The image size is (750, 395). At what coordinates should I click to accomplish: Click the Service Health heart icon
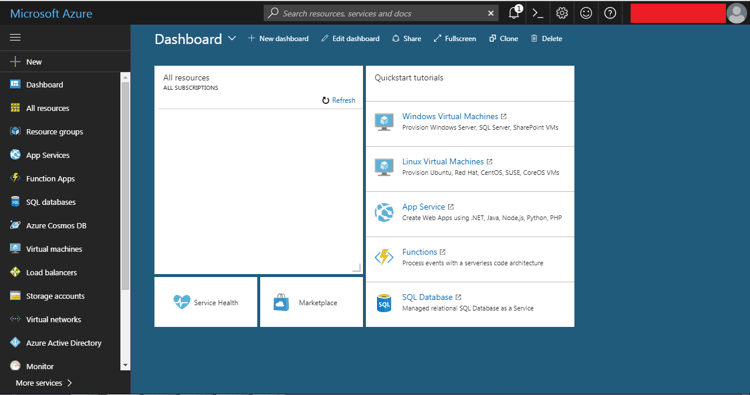[x=182, y=302]
